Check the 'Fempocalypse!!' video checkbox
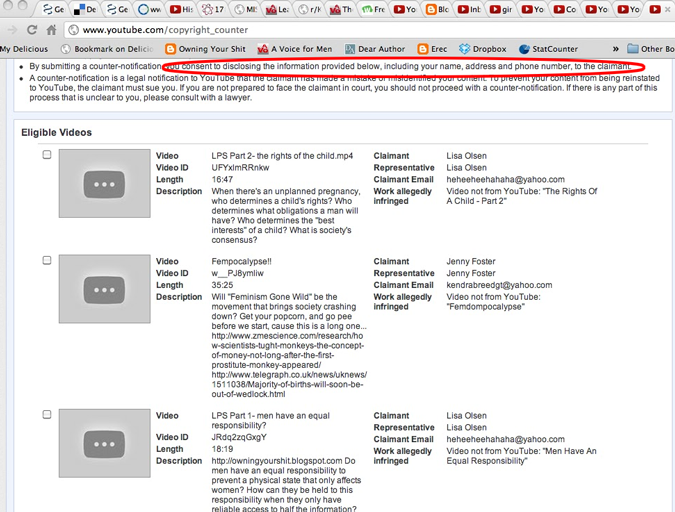The image size is (675, 512). click(47, 260)
